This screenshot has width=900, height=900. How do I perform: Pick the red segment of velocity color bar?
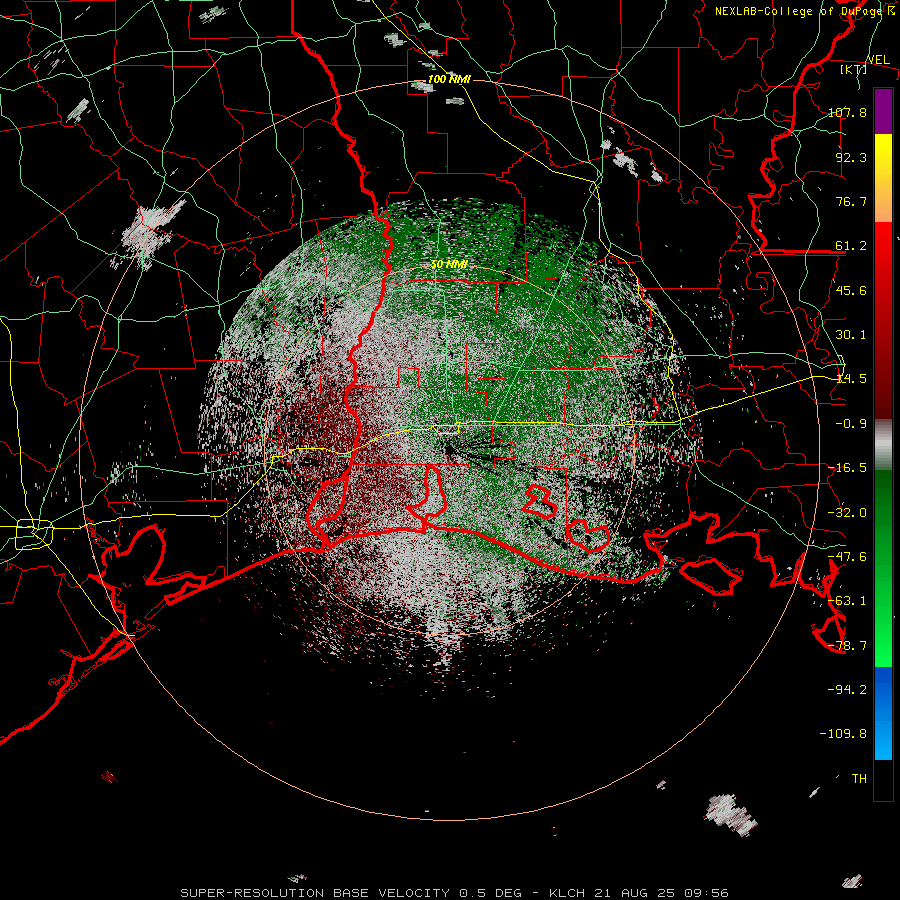883,320
